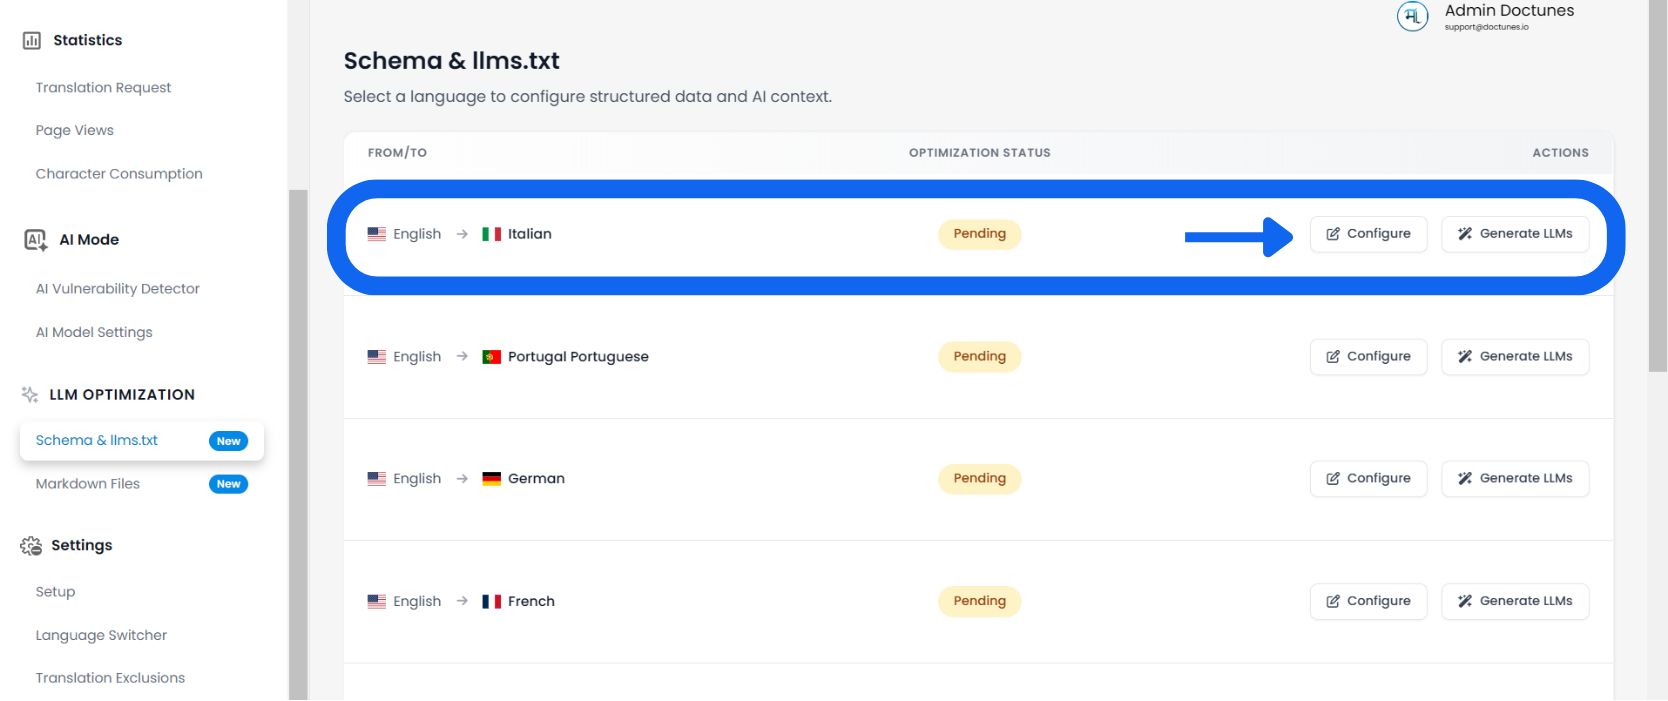The width and height of the screenshot is (1668, 701).
Task: Click the Admin Doctunes avatar icon
Action: (1412, 17)
